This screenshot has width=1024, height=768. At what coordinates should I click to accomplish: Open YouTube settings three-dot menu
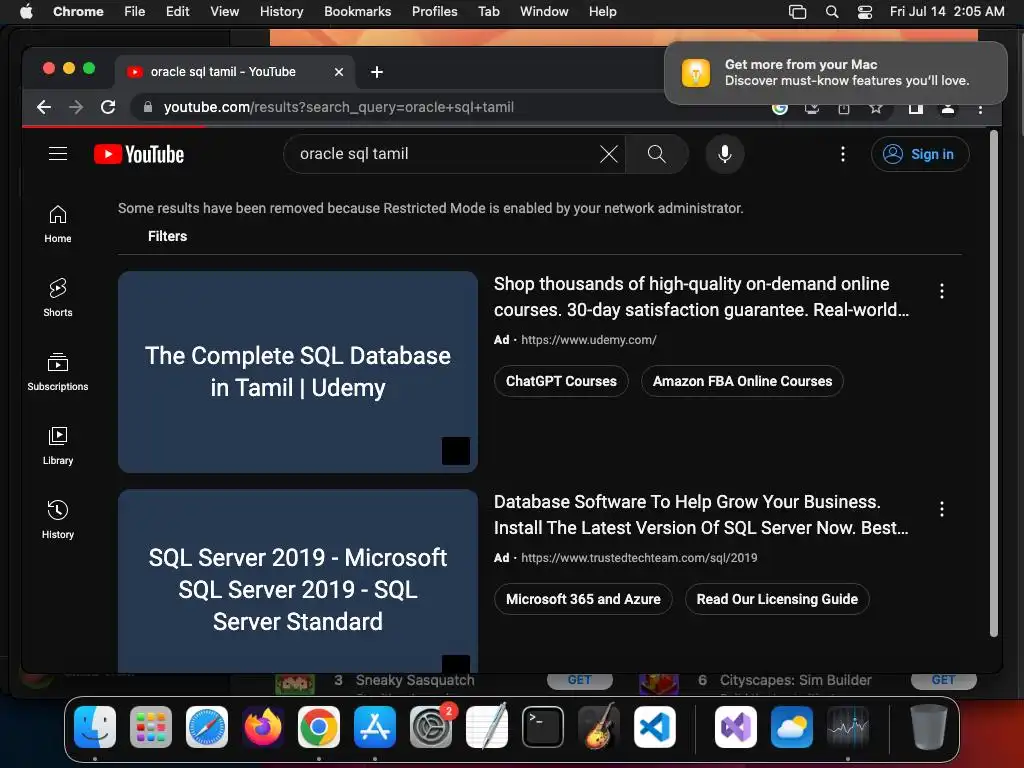(x=842, y=154)
